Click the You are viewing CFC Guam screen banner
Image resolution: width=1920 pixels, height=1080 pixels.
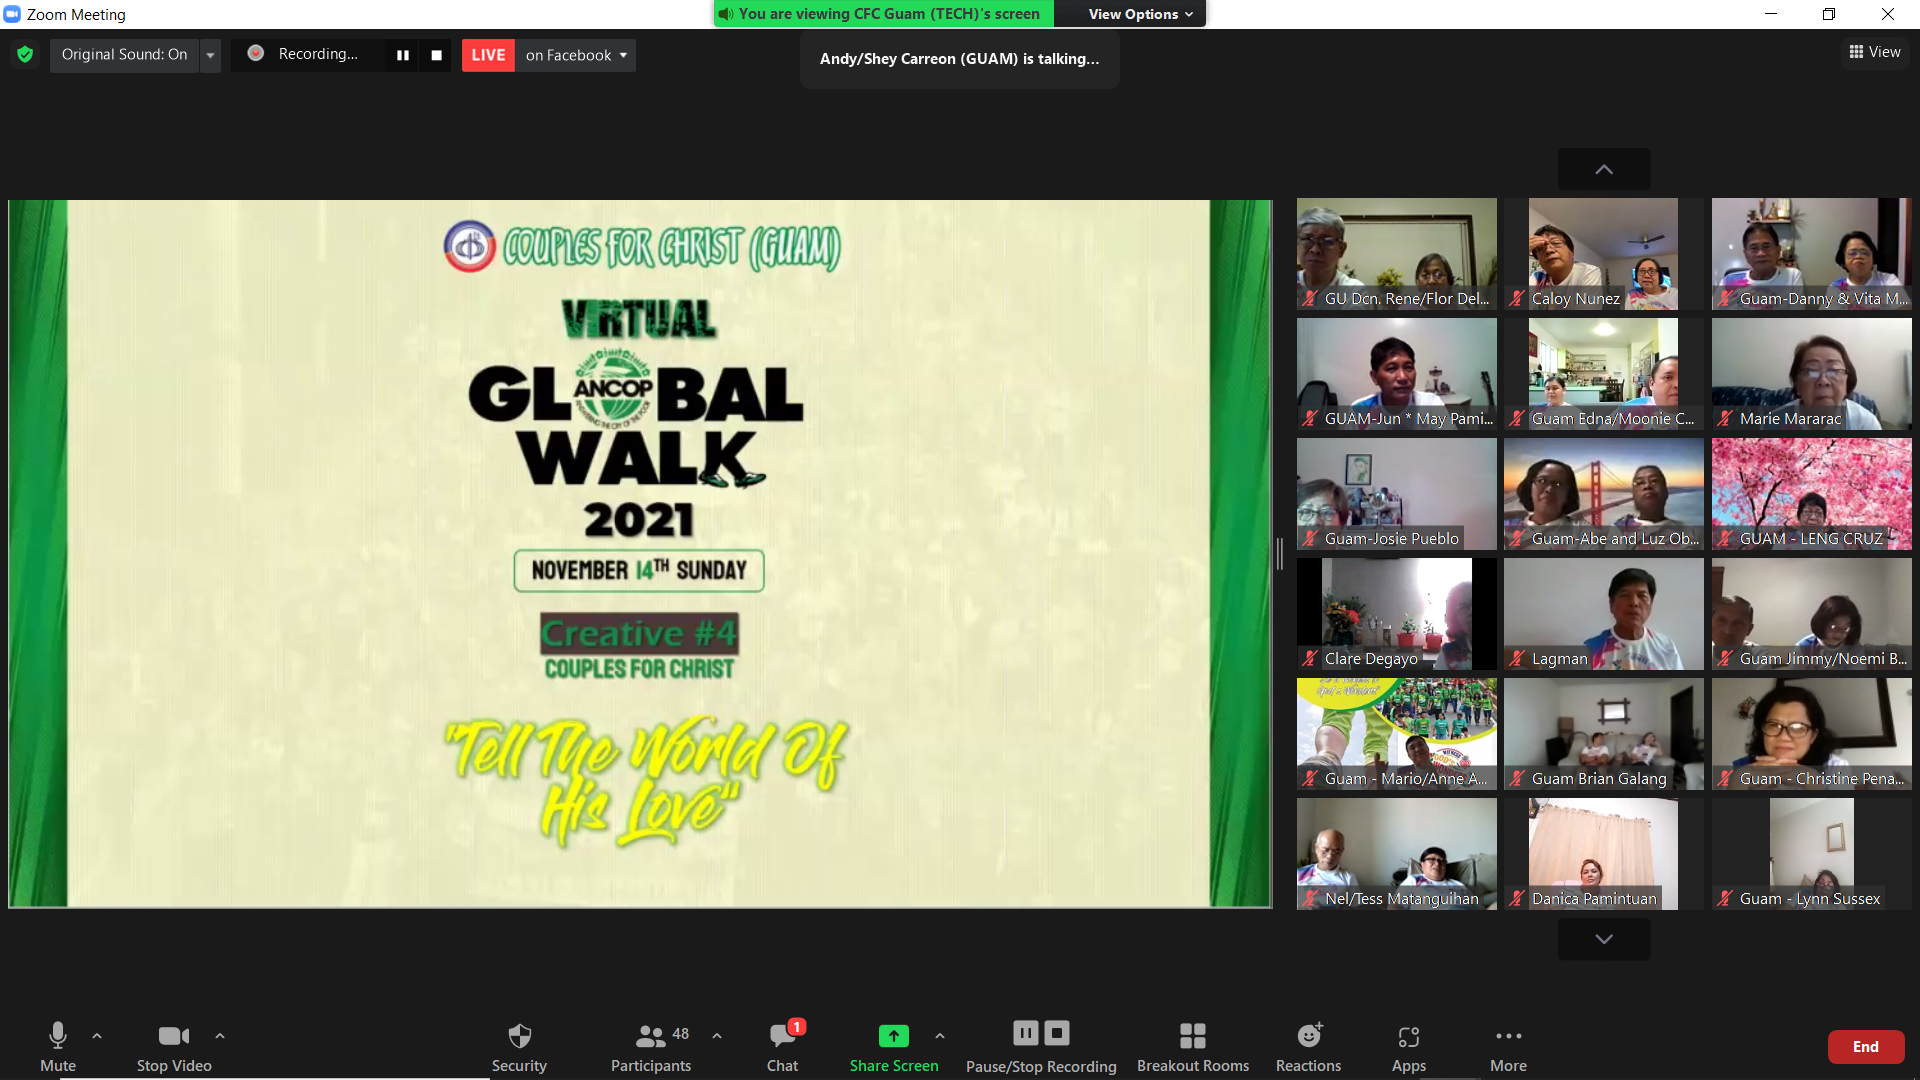point(884,14)
